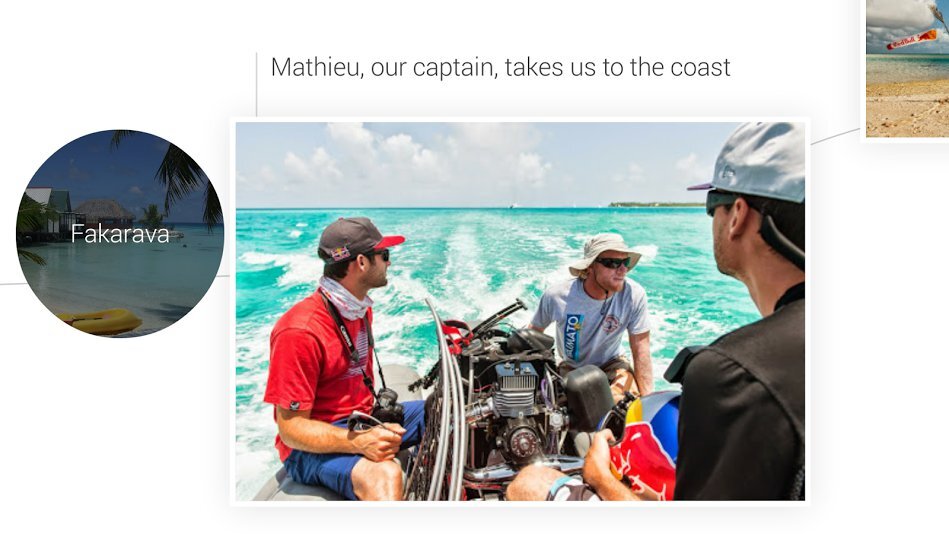Click the distant island on the horizon
The height and width of the screenshot is (534, 949).
coord(657,205)
